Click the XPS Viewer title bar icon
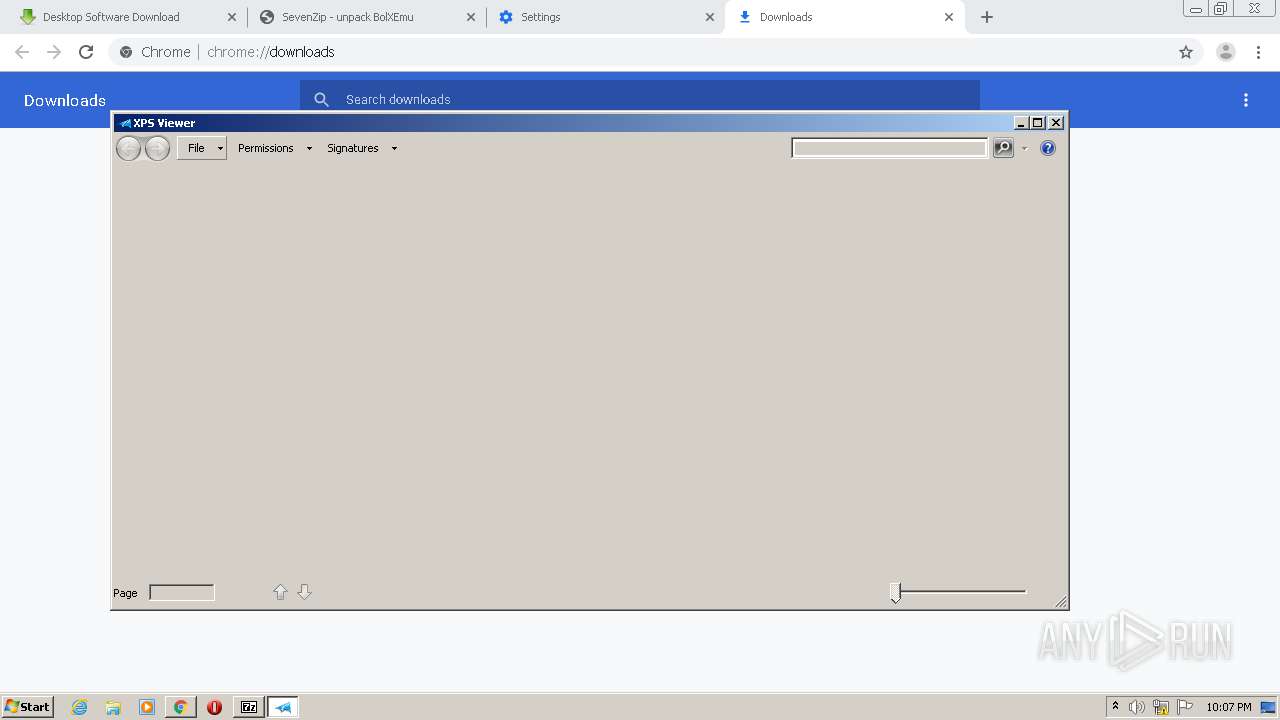 point(125,123)
